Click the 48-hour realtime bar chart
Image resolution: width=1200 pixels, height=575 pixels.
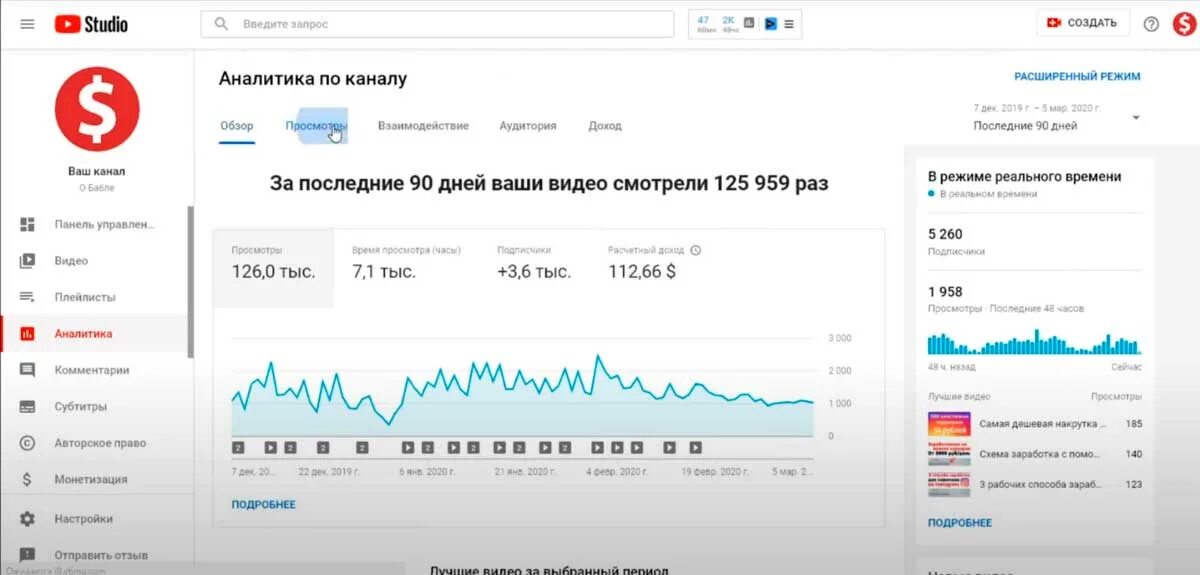pyautogui.click(x=1033, y=344)
